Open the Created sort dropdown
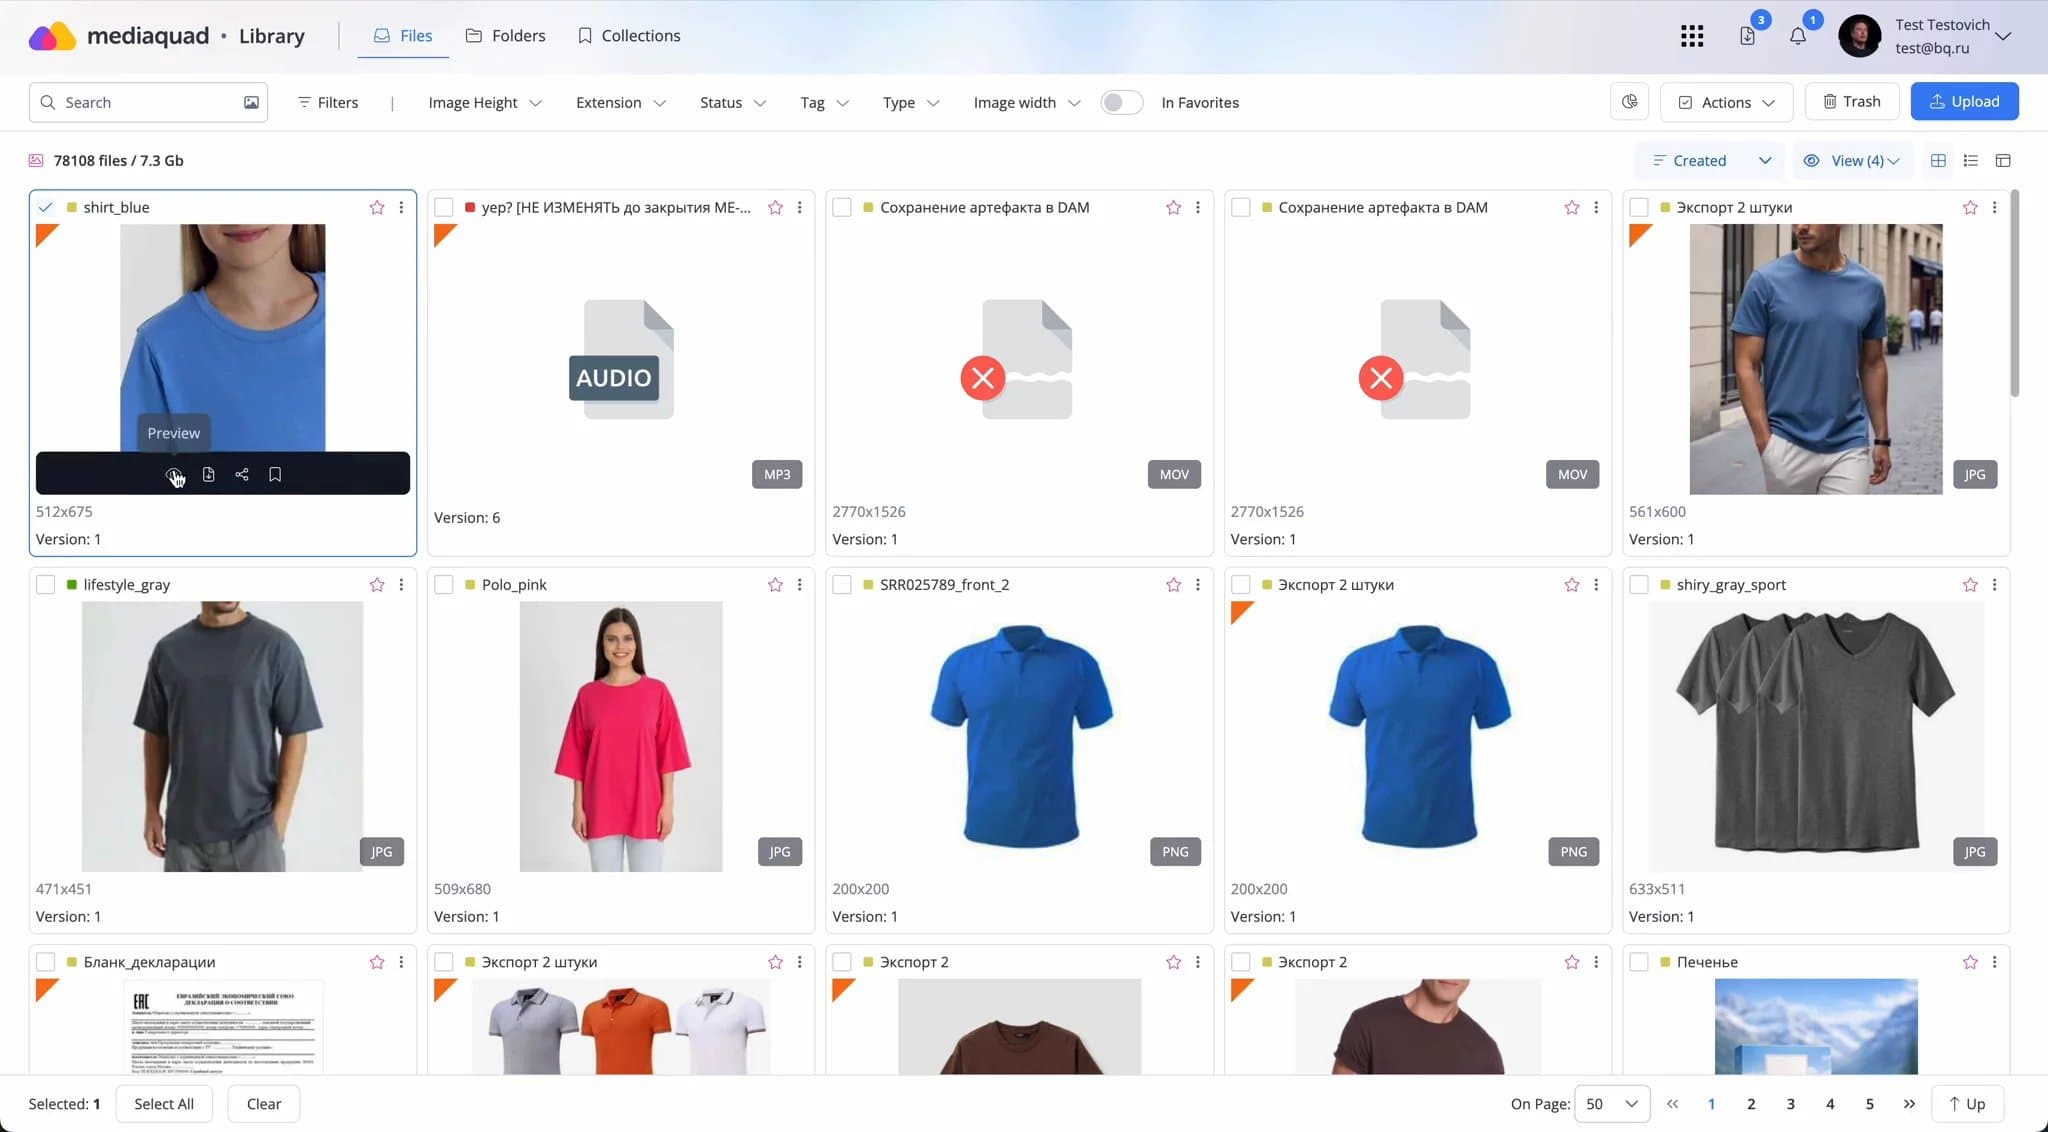The height and width of the screenshot is (1132, 2048). tap(1712, 160)
